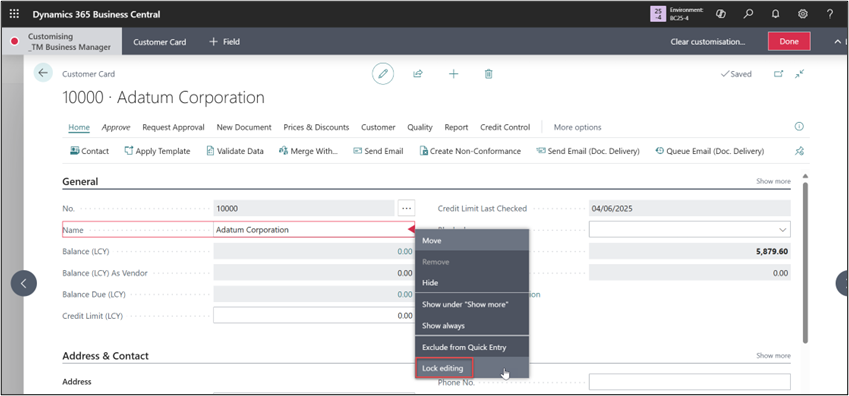The height and width of the screenshot is (396, 849).
Task: Open the Quality tab
Action: 420,127
